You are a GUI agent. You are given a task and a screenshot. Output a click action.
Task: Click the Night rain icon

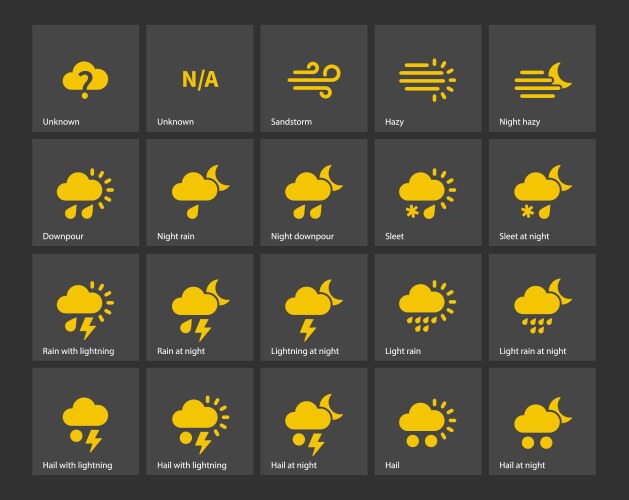[x=199, y=194]
